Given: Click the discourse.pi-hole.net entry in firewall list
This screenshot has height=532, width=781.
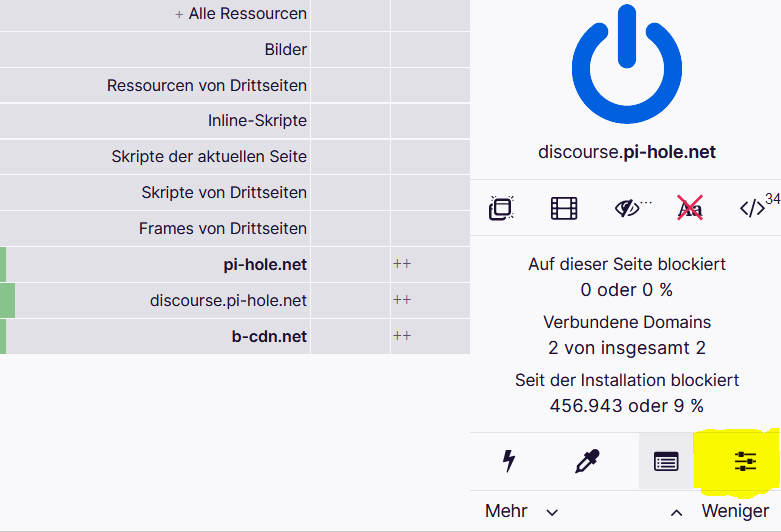Looking at the screenshot, I should pos(155,300).
